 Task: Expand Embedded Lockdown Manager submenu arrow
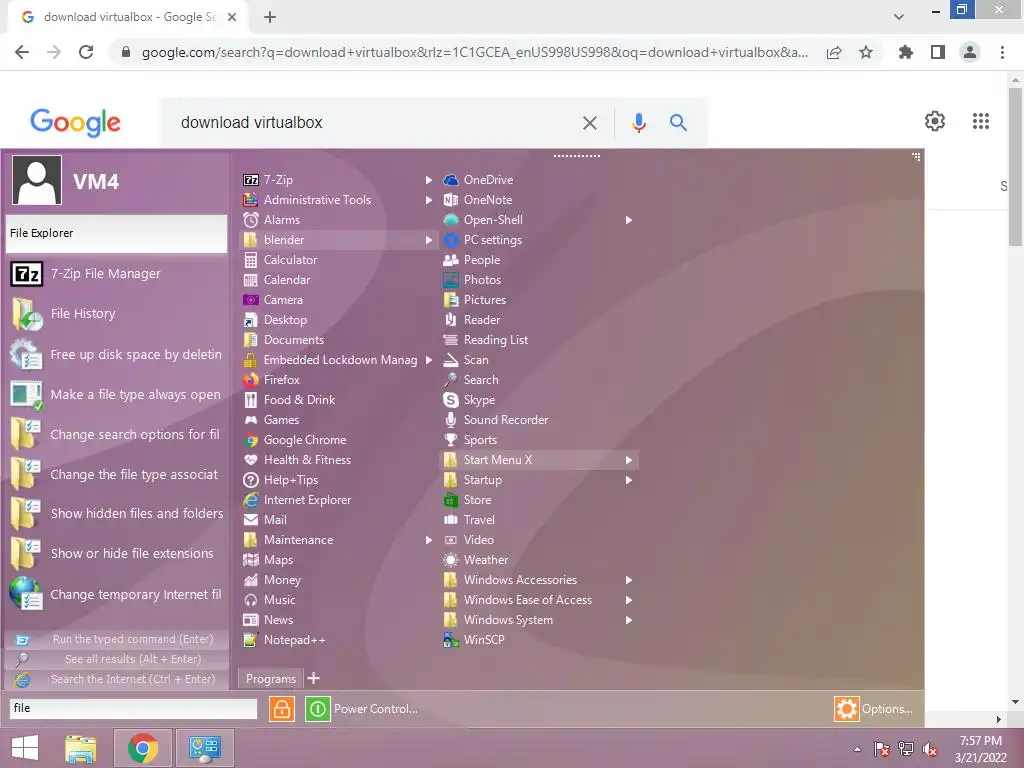click(x=428, y=360)
